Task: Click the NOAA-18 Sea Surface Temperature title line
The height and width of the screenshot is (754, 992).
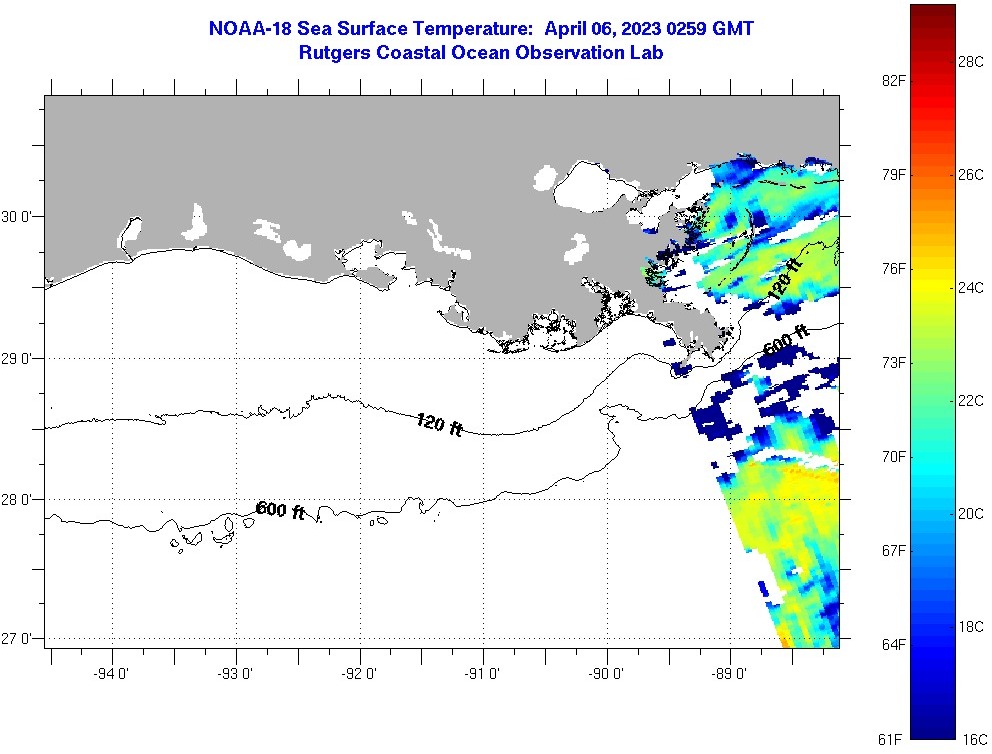Action: (481, 28)
